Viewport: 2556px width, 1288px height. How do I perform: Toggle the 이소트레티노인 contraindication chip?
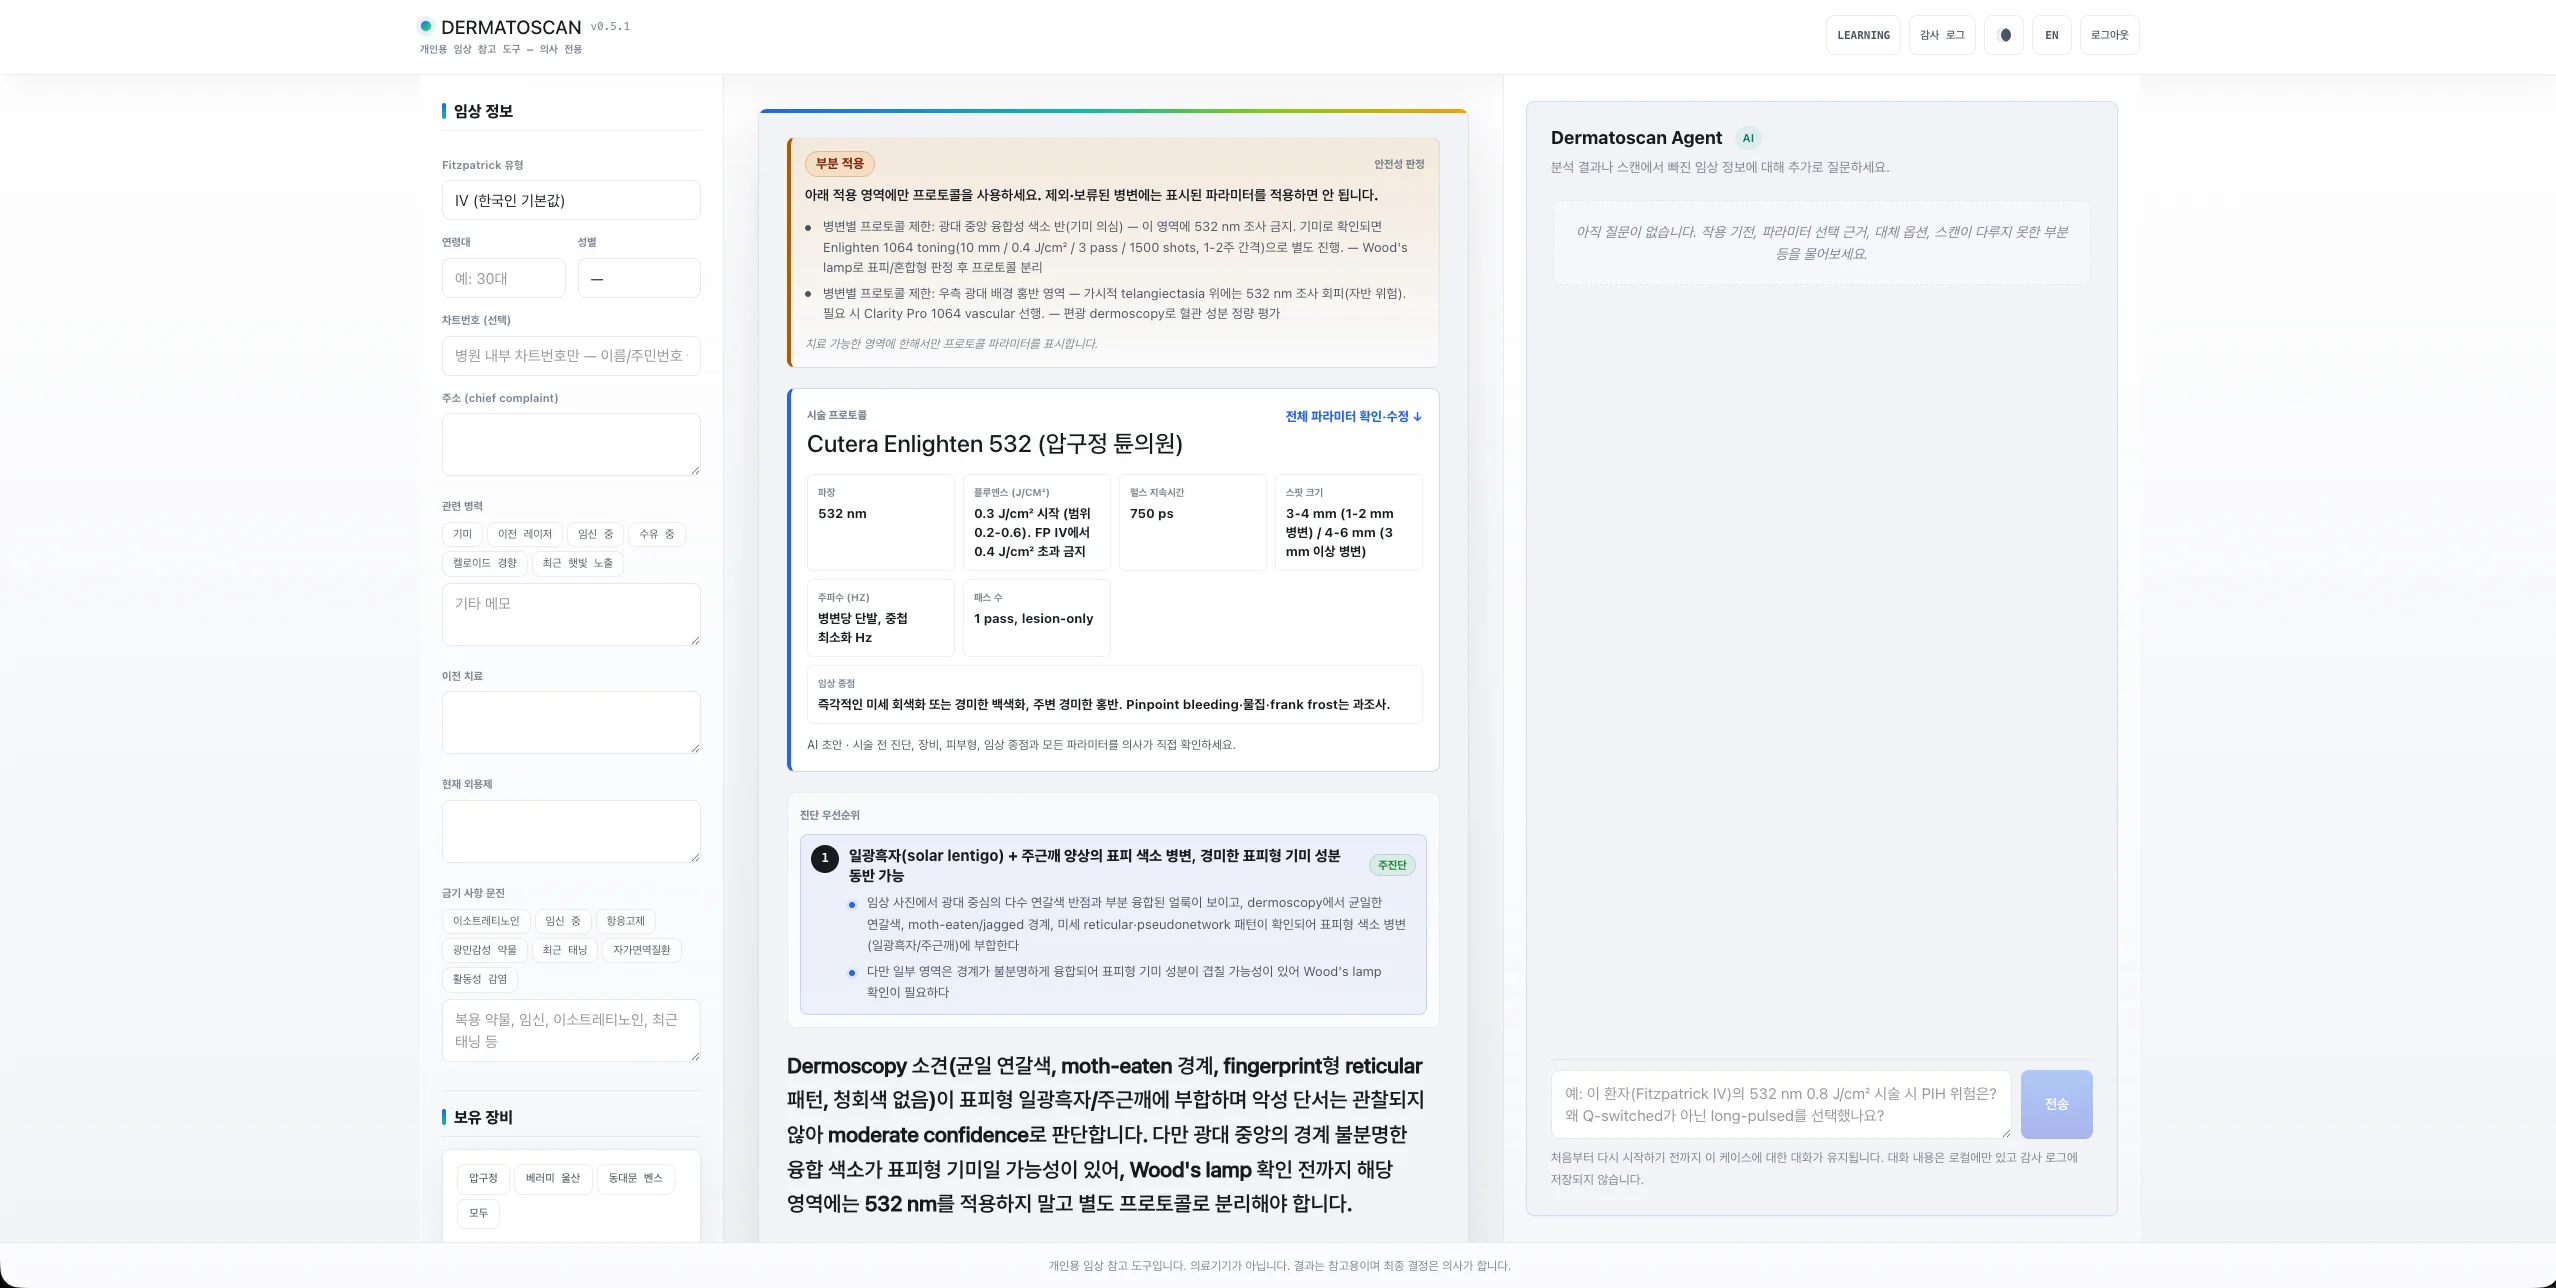(486, 921)
